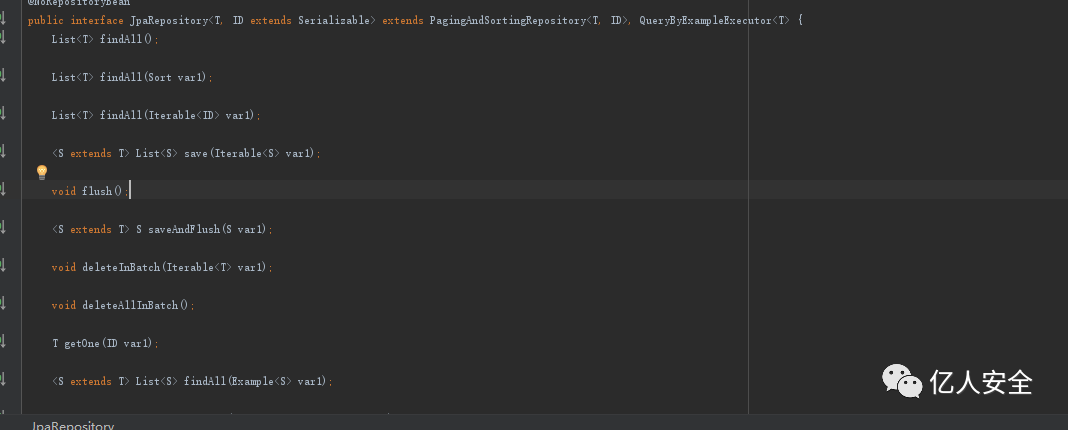The height and width of the screenshot is (430, 1068).
Task: Click gutter arrow beside findAll(Iterable<ID> var1)
Action: click(x=3, y=114)
